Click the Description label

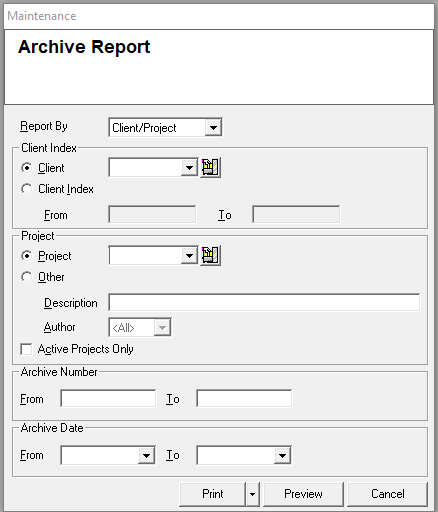(x=71, y=303)
